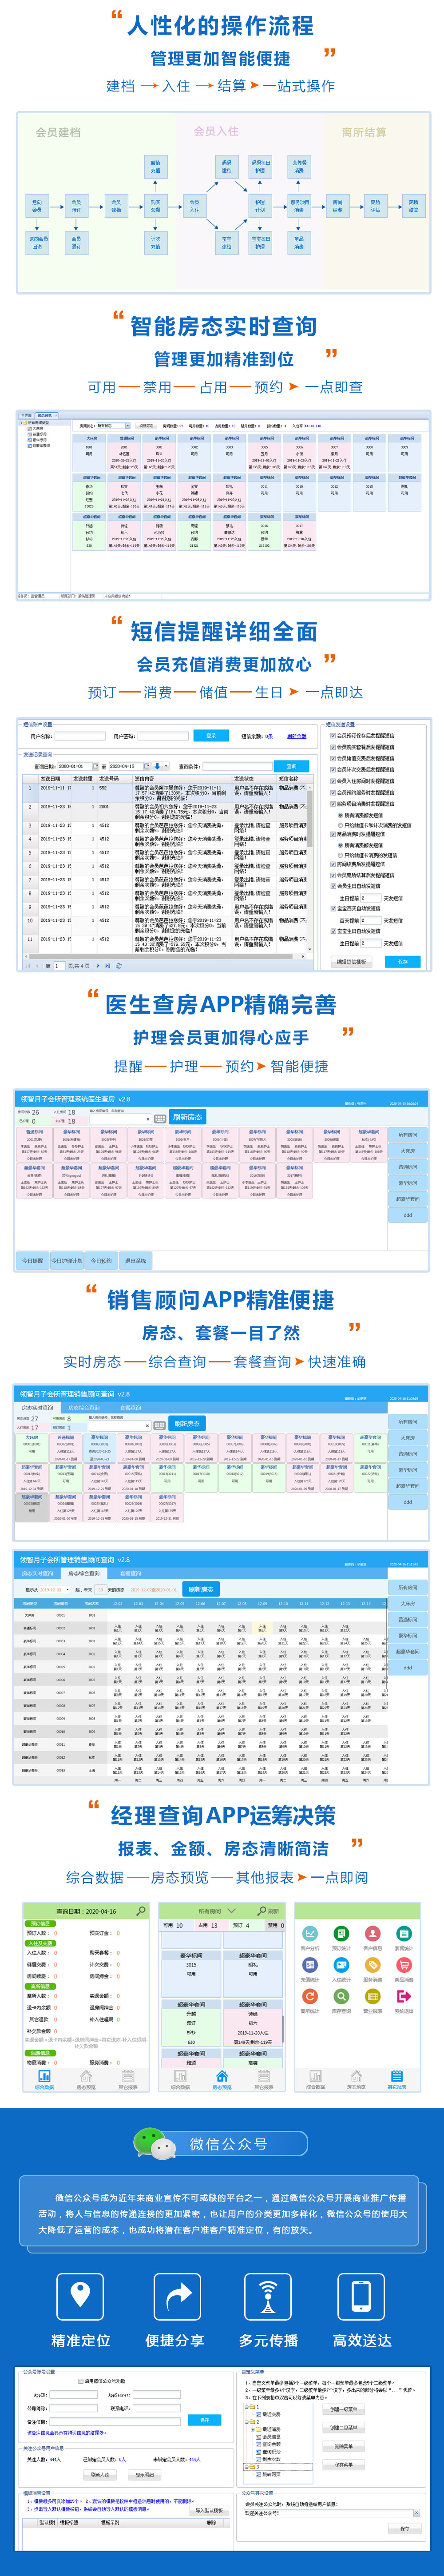This screenshot has height=2576, width=444.
Task: Open 套餐查询 tab above the sales date table
Action: (130, 1573)
